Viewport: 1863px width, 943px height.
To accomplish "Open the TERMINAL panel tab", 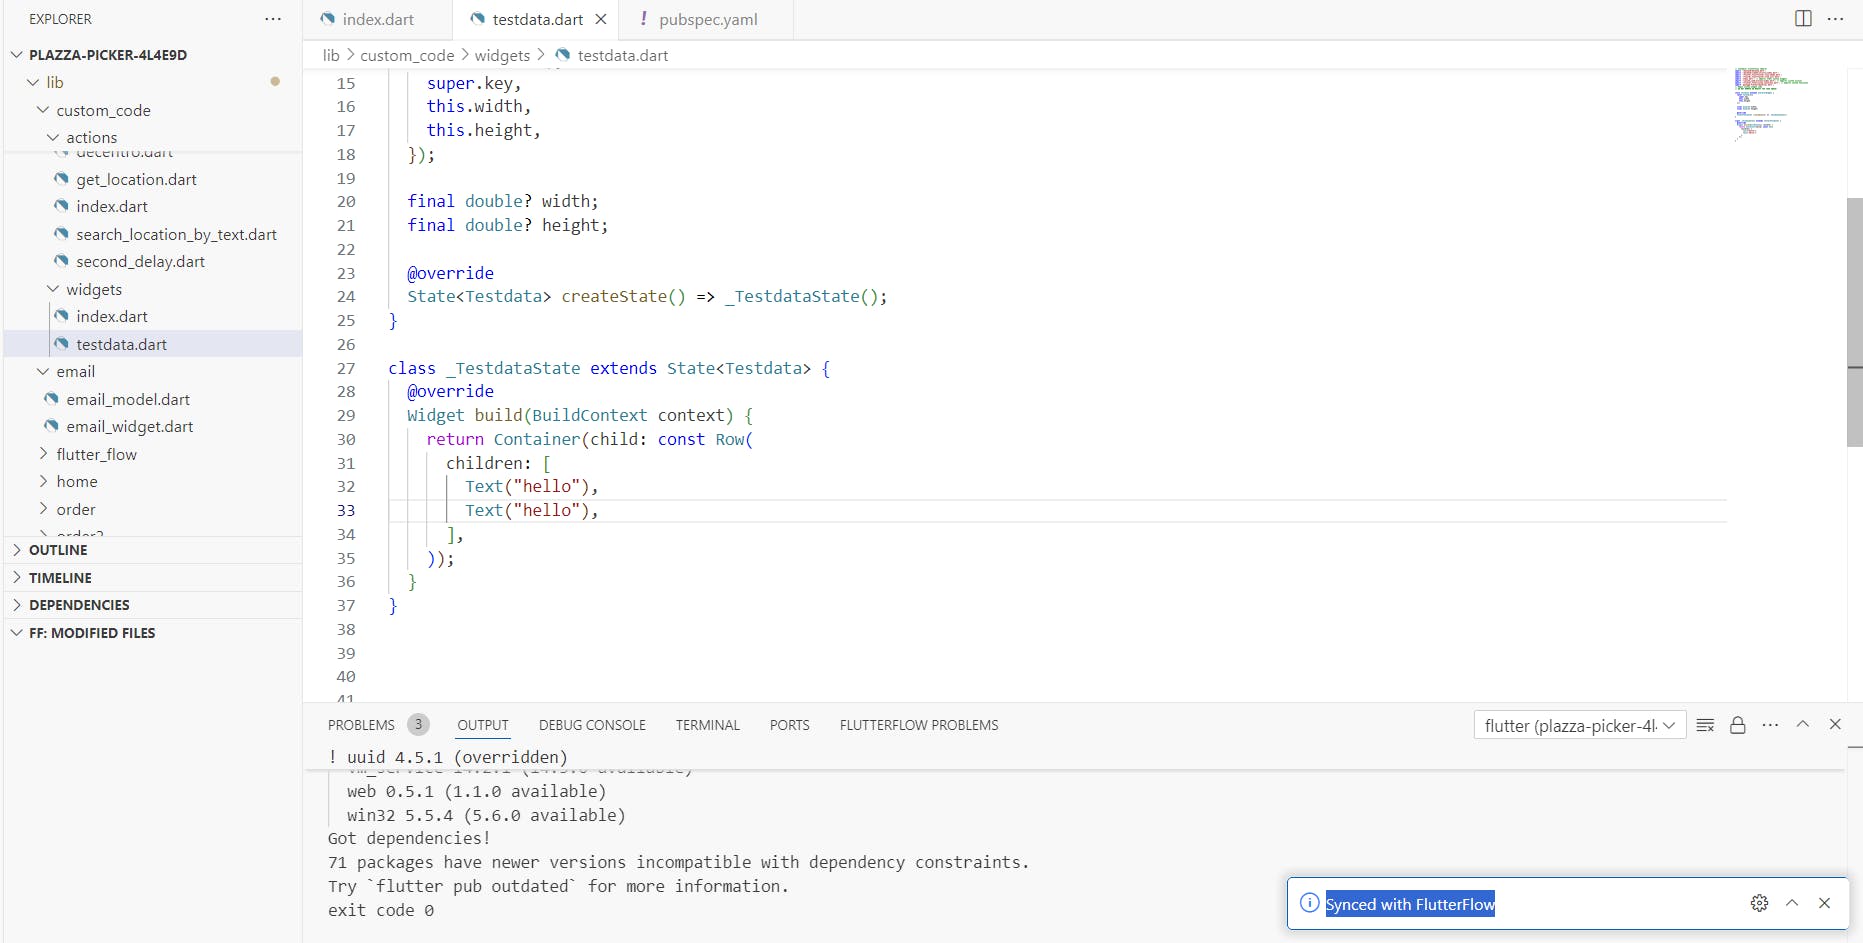I will pos(707,725).
